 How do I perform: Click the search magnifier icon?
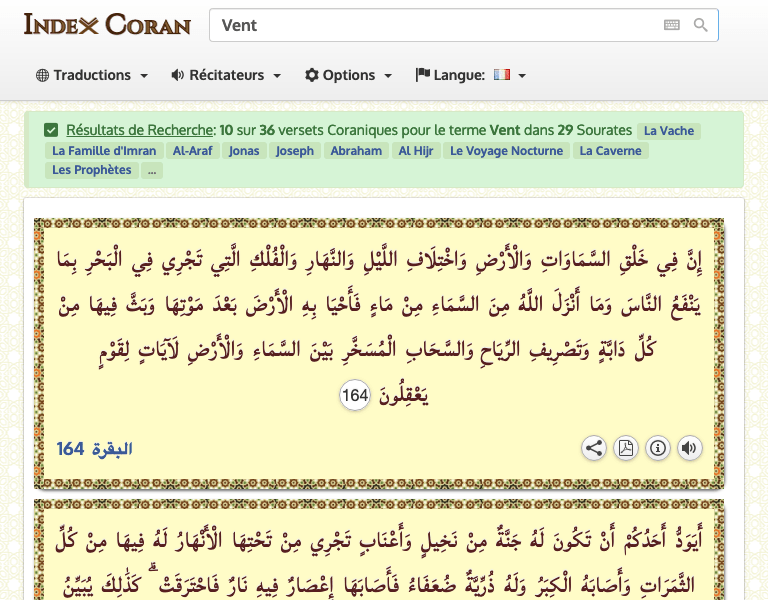tap(700, 25)
